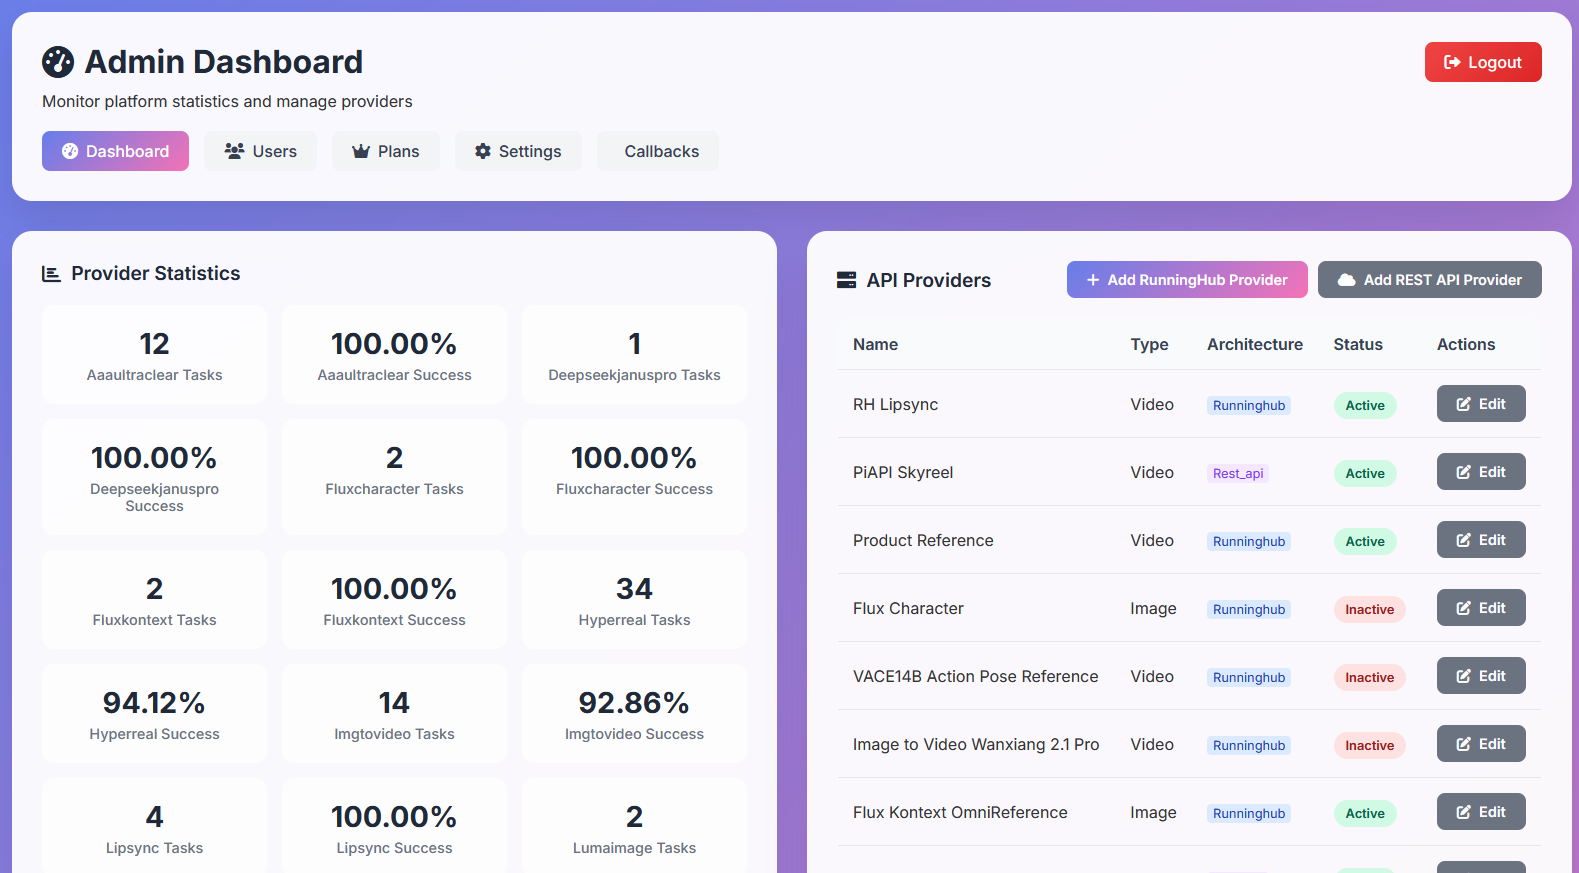Click the cloud icon on Add REST API Provider
This screenshot has height=873, width=1579.
(x=1347, y=280)
